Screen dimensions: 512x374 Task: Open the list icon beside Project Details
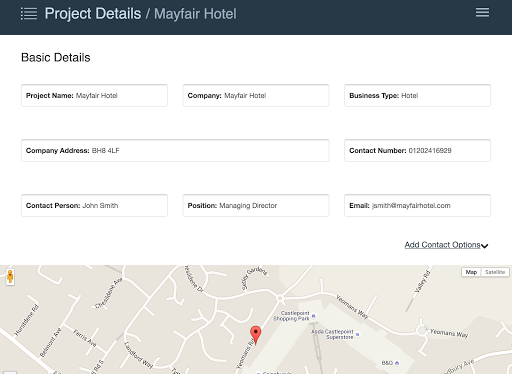pos(29,14)
